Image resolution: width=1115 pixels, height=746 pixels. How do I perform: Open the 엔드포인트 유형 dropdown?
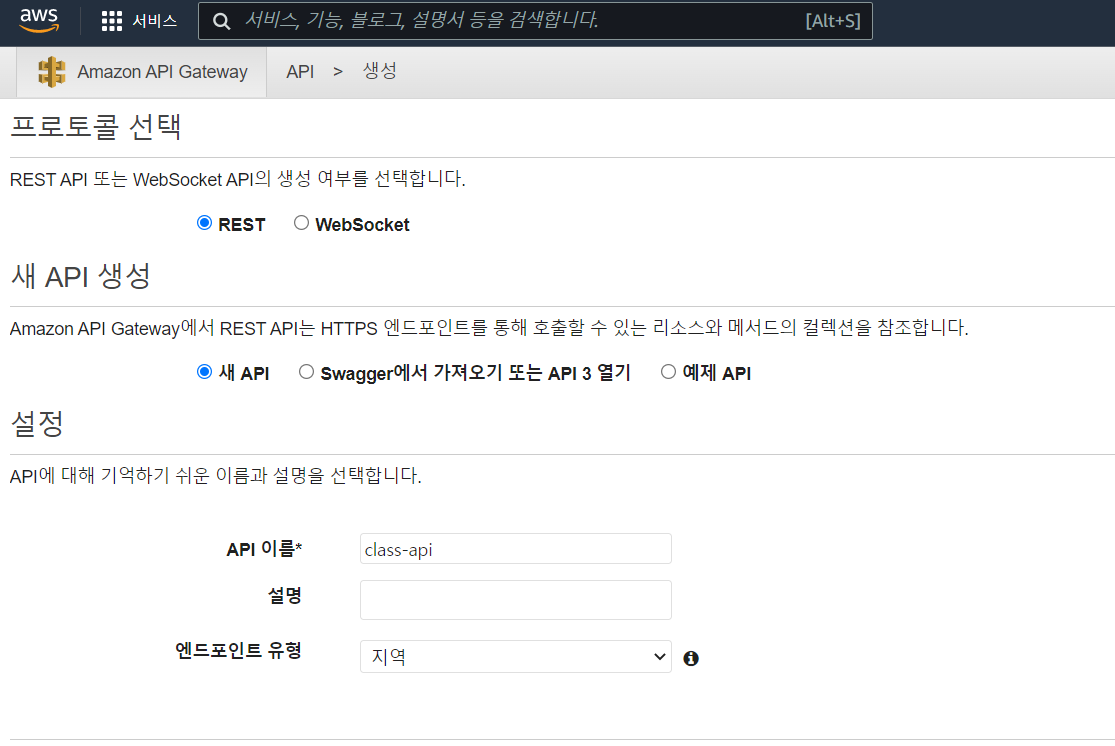tap(516, 656)
